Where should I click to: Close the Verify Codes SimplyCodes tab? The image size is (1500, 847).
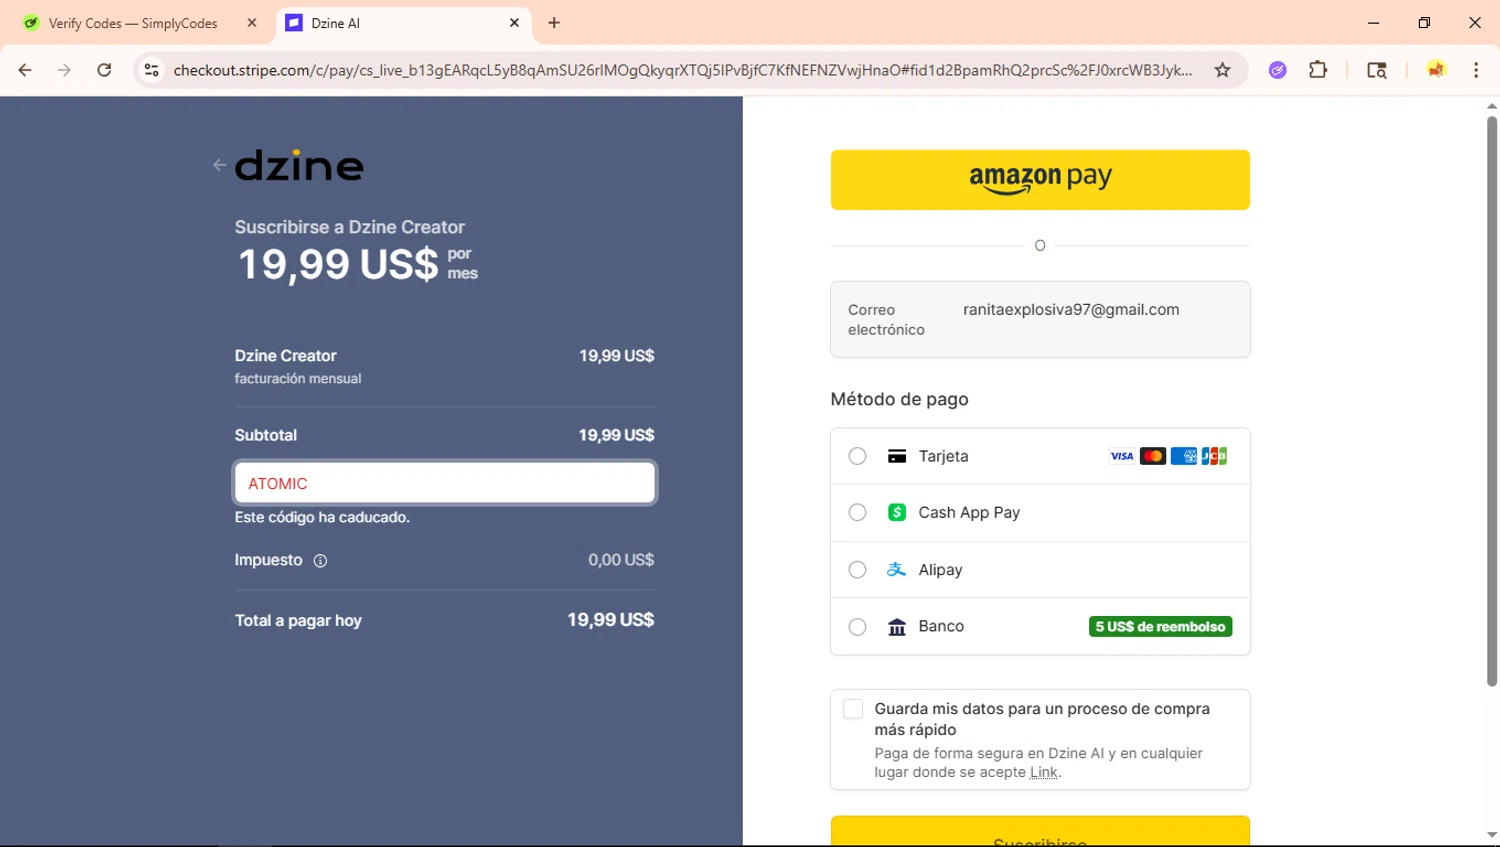(x=252, y=23)
